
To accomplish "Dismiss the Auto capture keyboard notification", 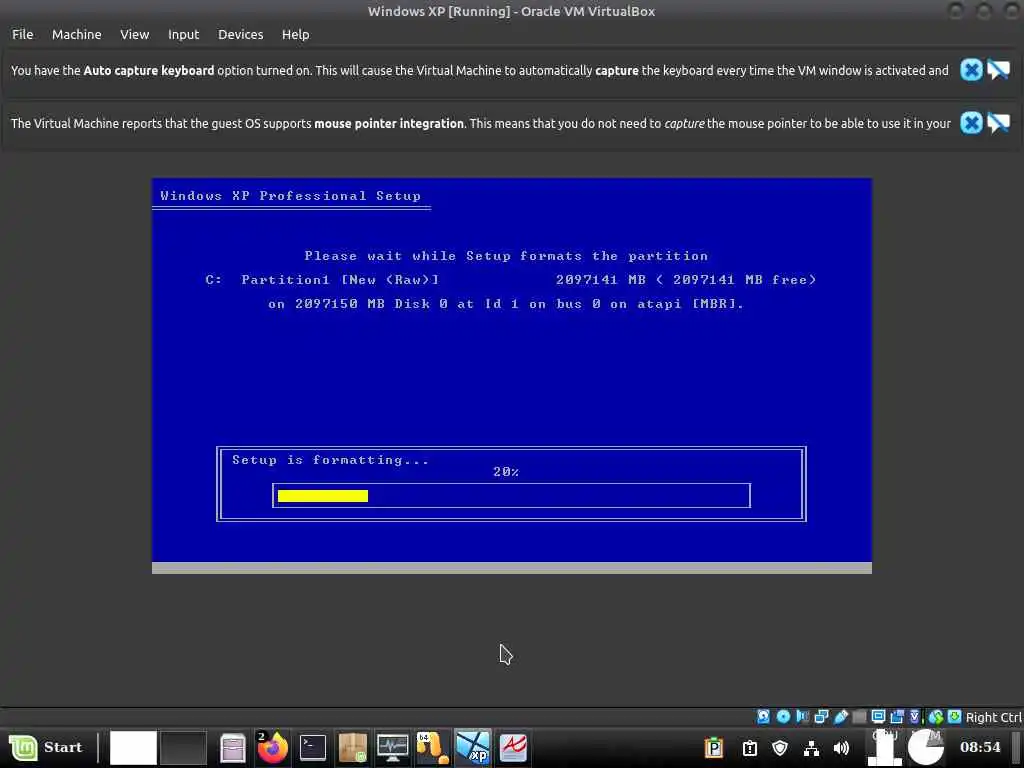I will click(x=971, y=70).
